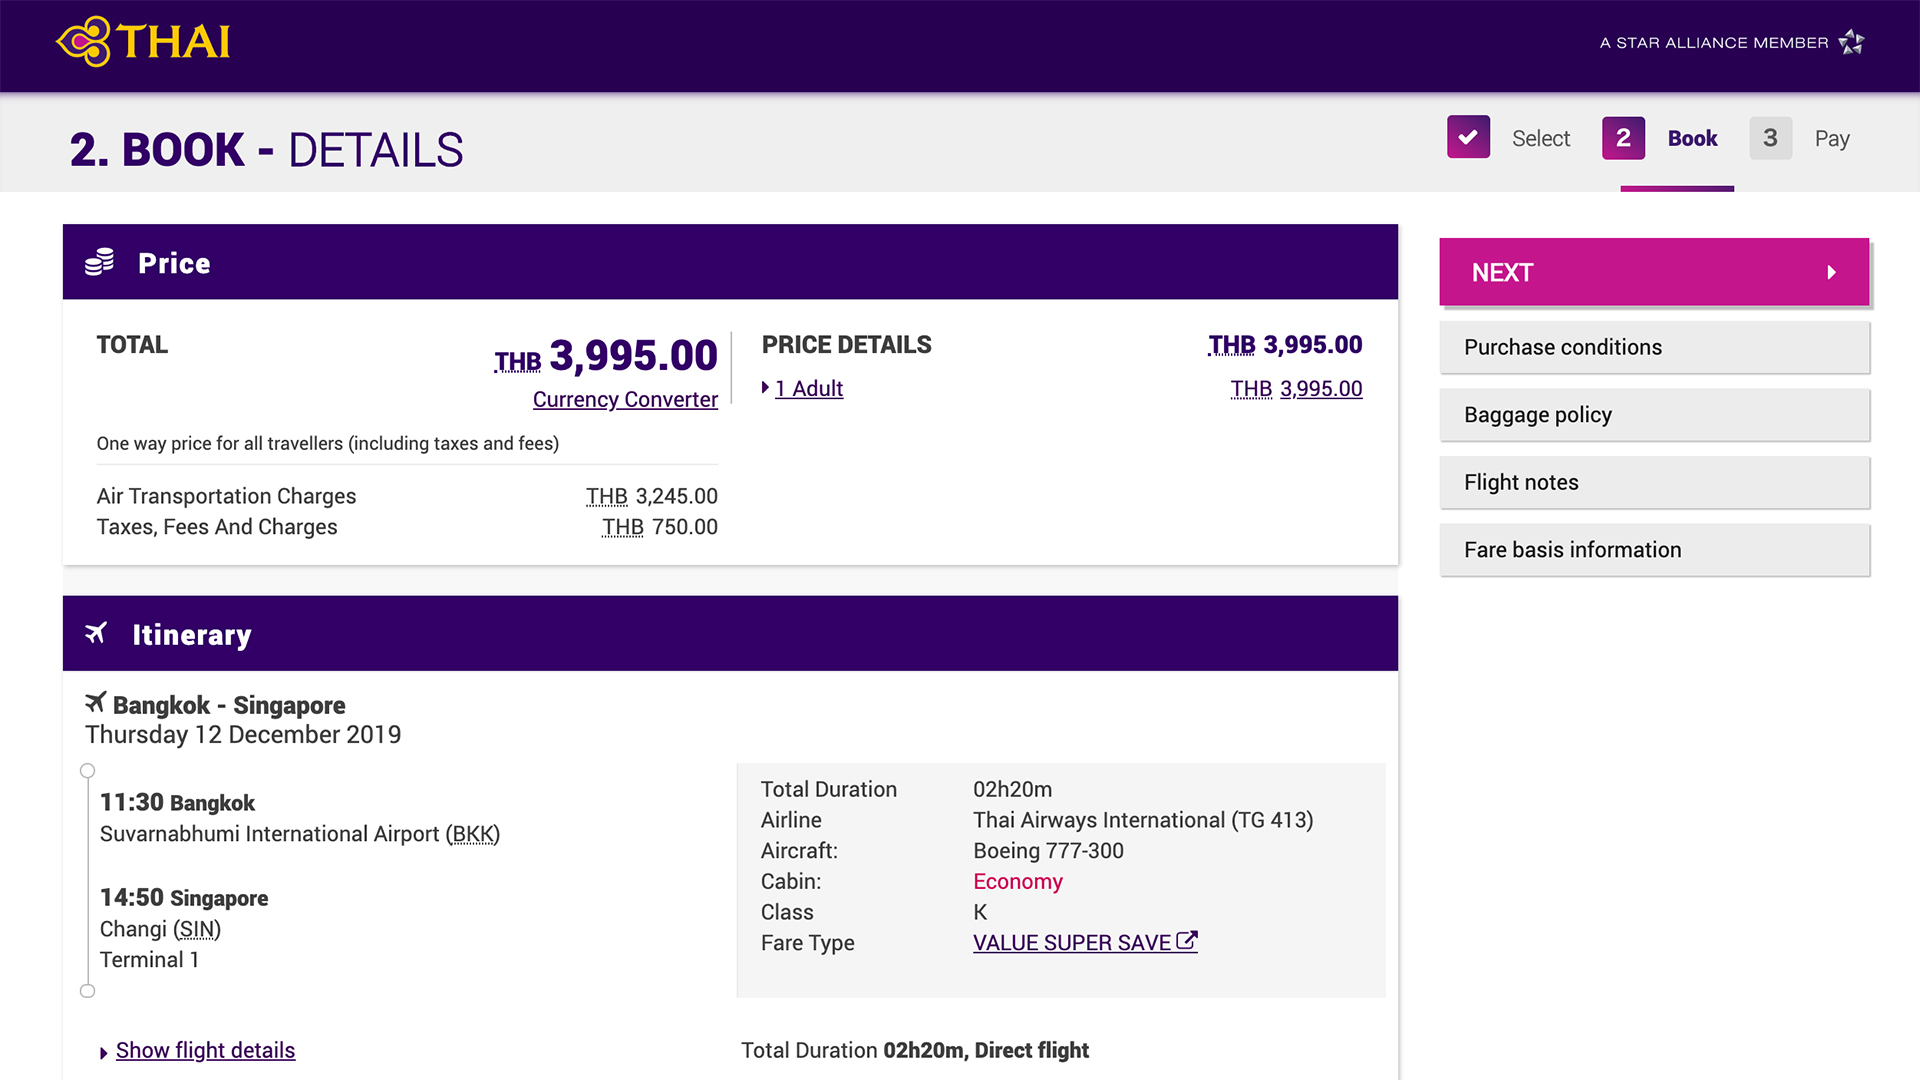Screen dimensions: 1920x1080
Task: Click the arrival timeline marker circle
Action: [x=88, y=991]
